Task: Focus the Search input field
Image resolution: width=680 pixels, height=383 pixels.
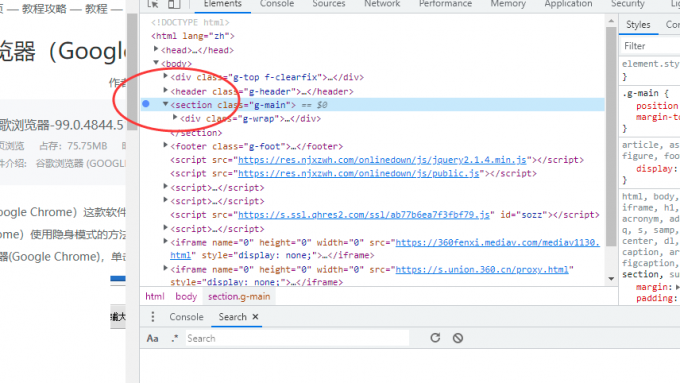Action: [297, 338]
